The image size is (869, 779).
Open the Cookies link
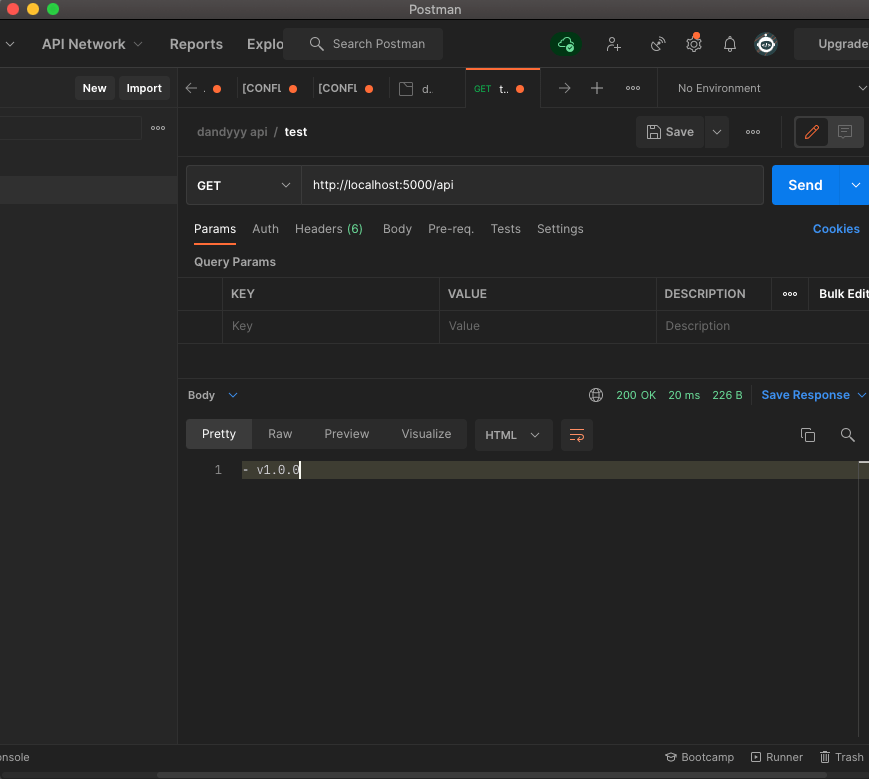coord(836,229)
